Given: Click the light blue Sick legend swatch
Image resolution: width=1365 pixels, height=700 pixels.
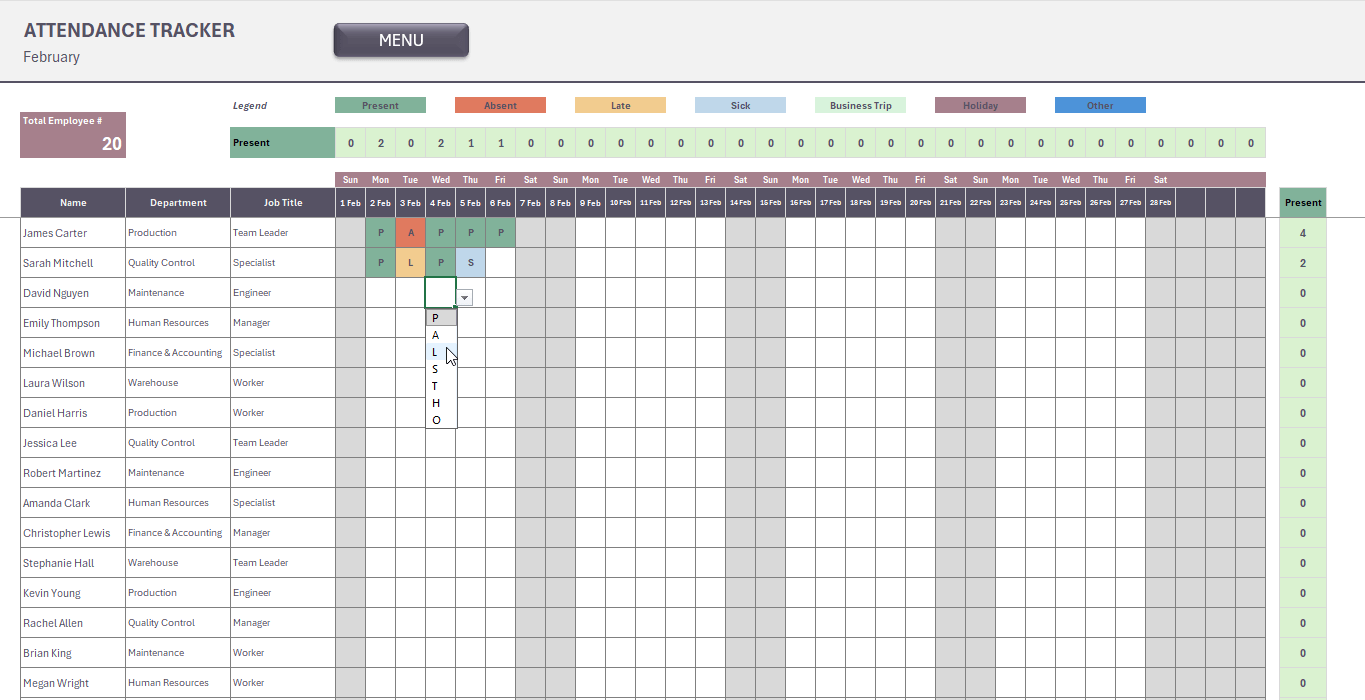Looking at the screenshot, I should coord(740,105).
